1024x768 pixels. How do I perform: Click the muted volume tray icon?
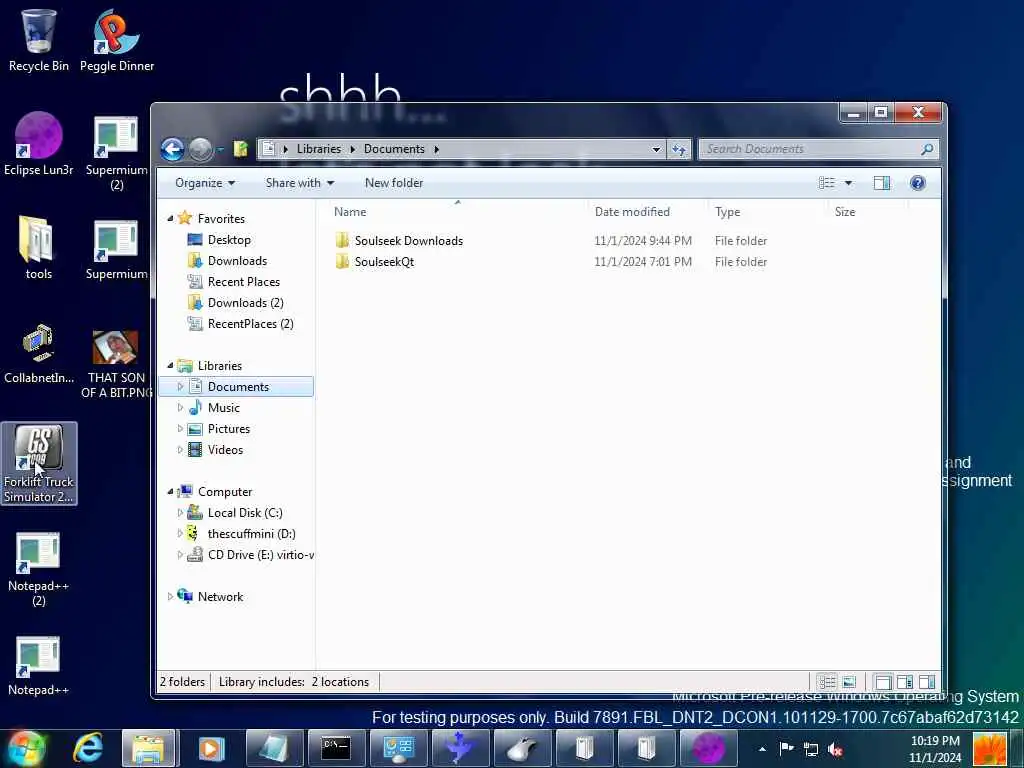click(835, 749)
